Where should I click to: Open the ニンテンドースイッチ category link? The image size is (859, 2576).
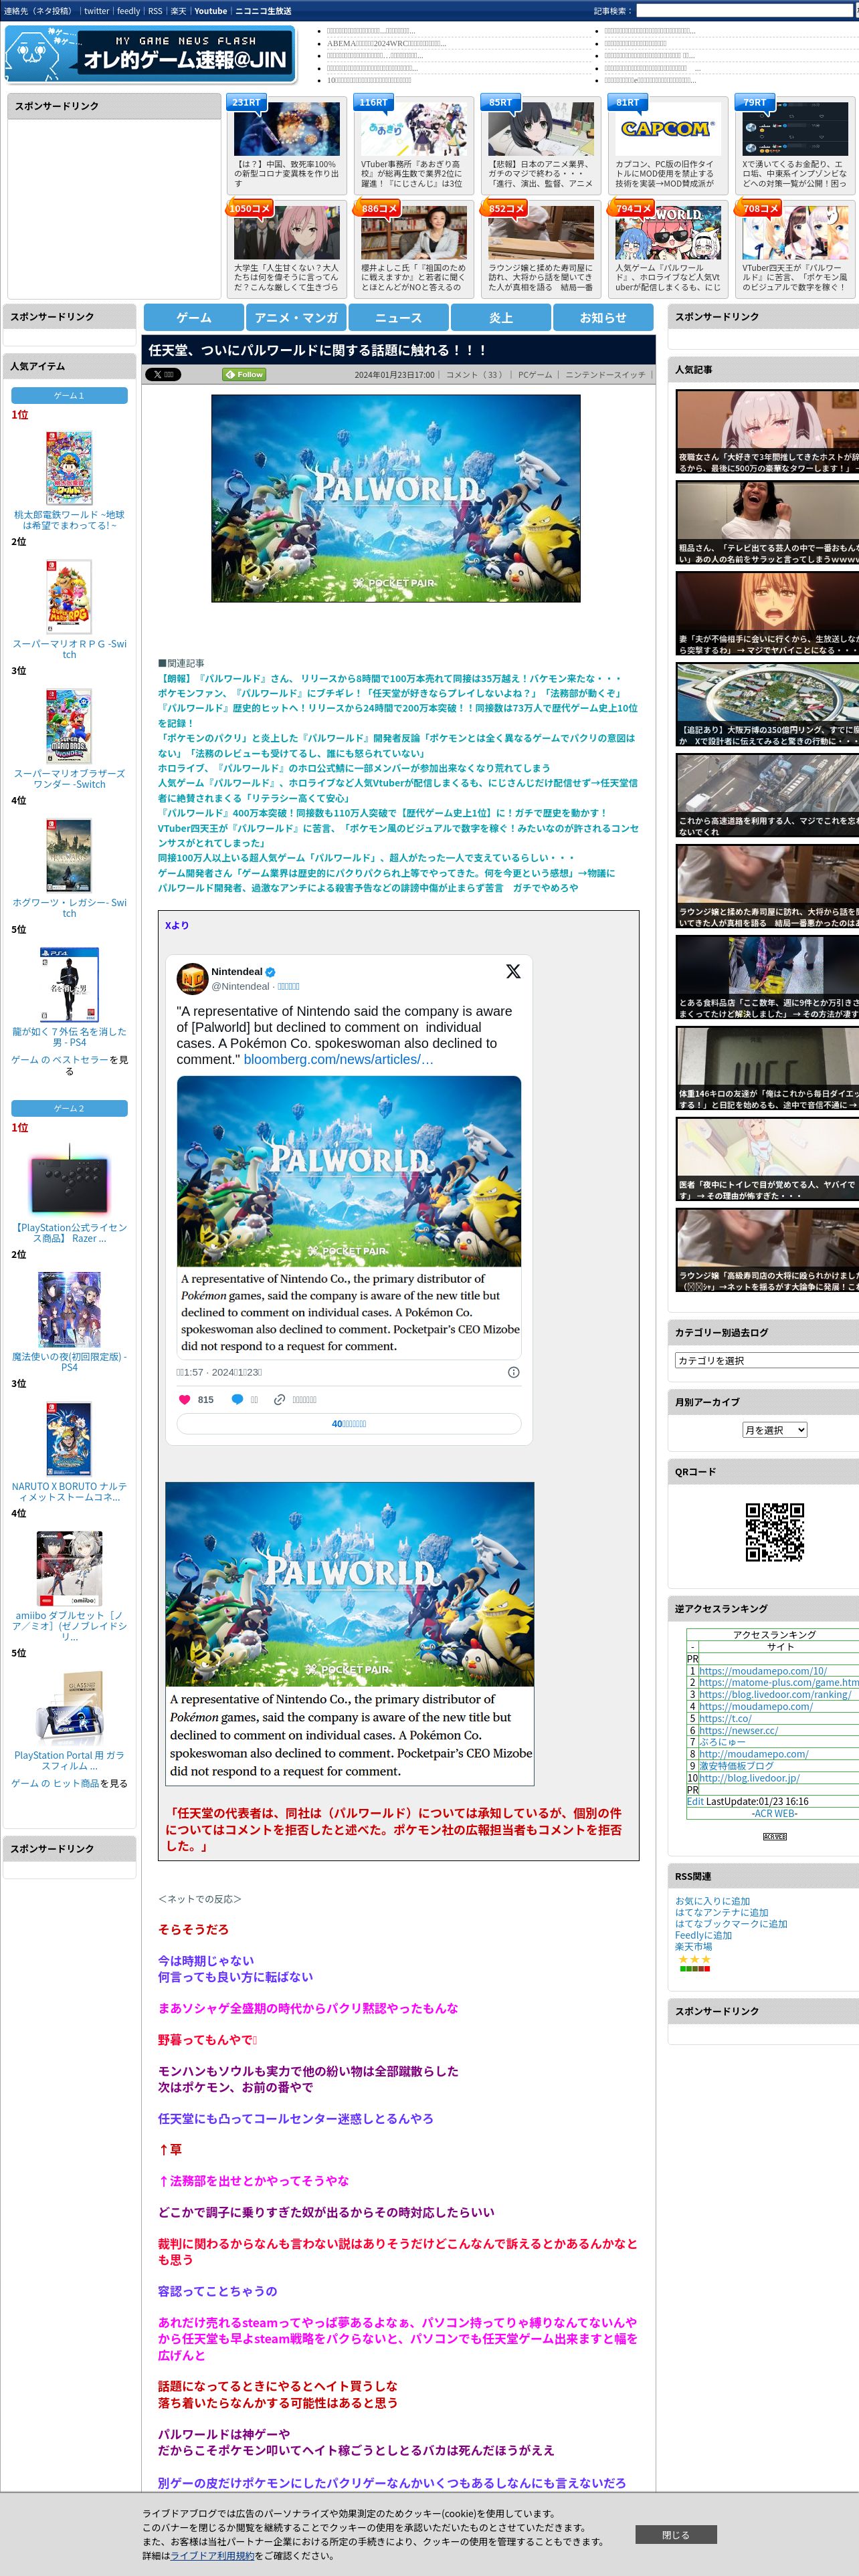[x=605, y=375]
